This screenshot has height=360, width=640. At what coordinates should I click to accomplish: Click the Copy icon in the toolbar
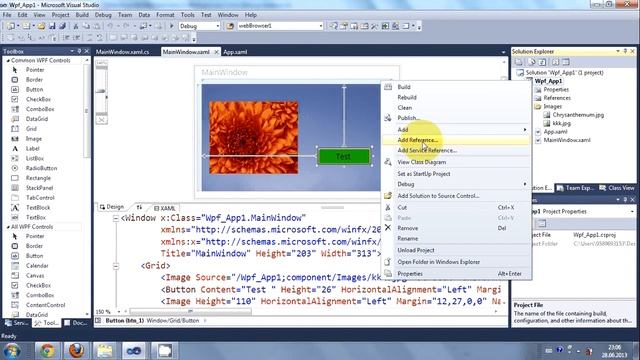point(86,26)
